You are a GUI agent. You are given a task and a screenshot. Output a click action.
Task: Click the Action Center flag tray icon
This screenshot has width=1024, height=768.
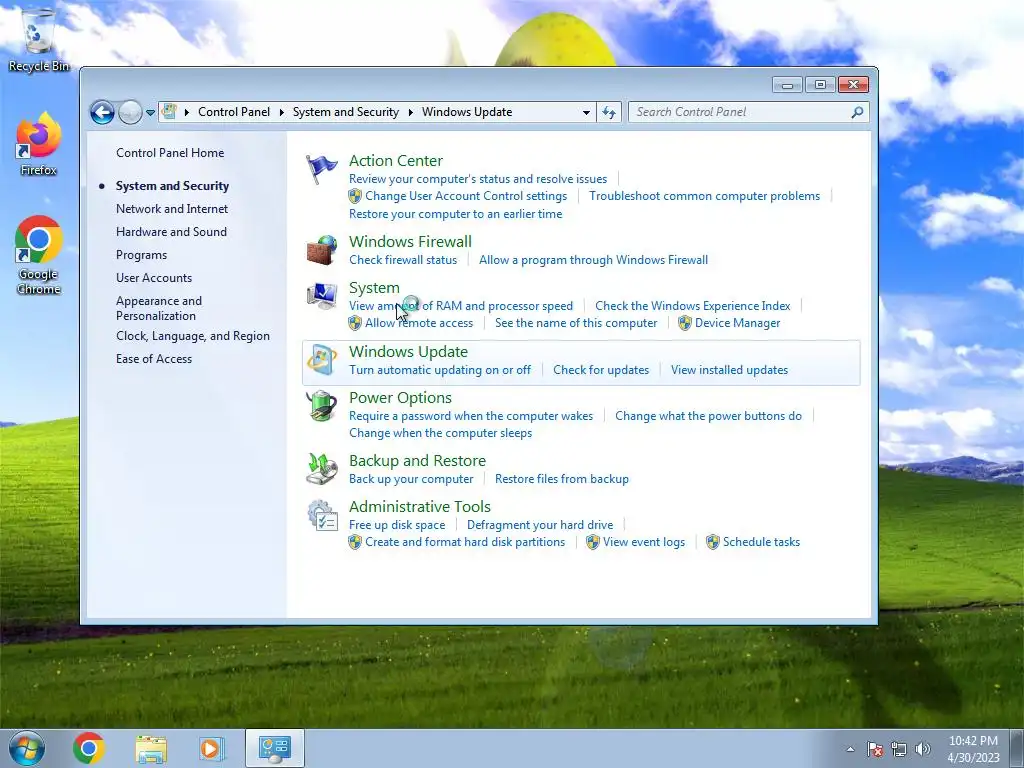875,749
